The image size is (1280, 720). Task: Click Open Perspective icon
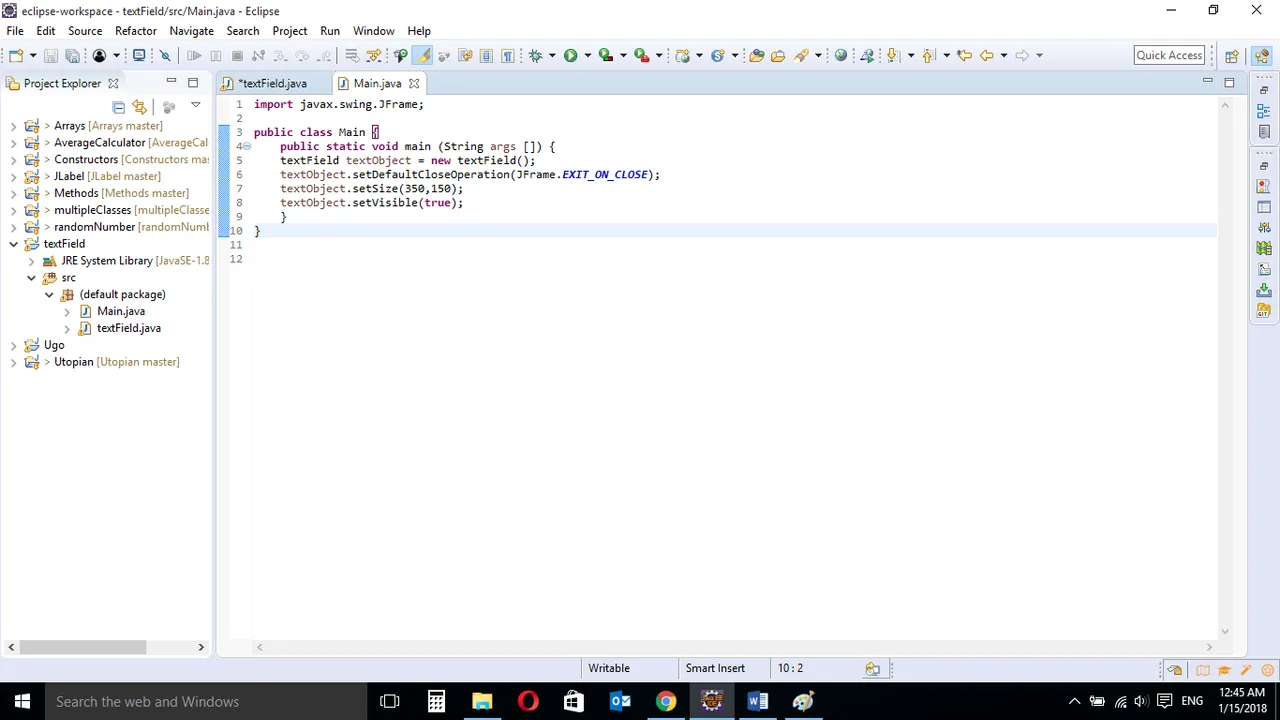(x=1232, y=56)
